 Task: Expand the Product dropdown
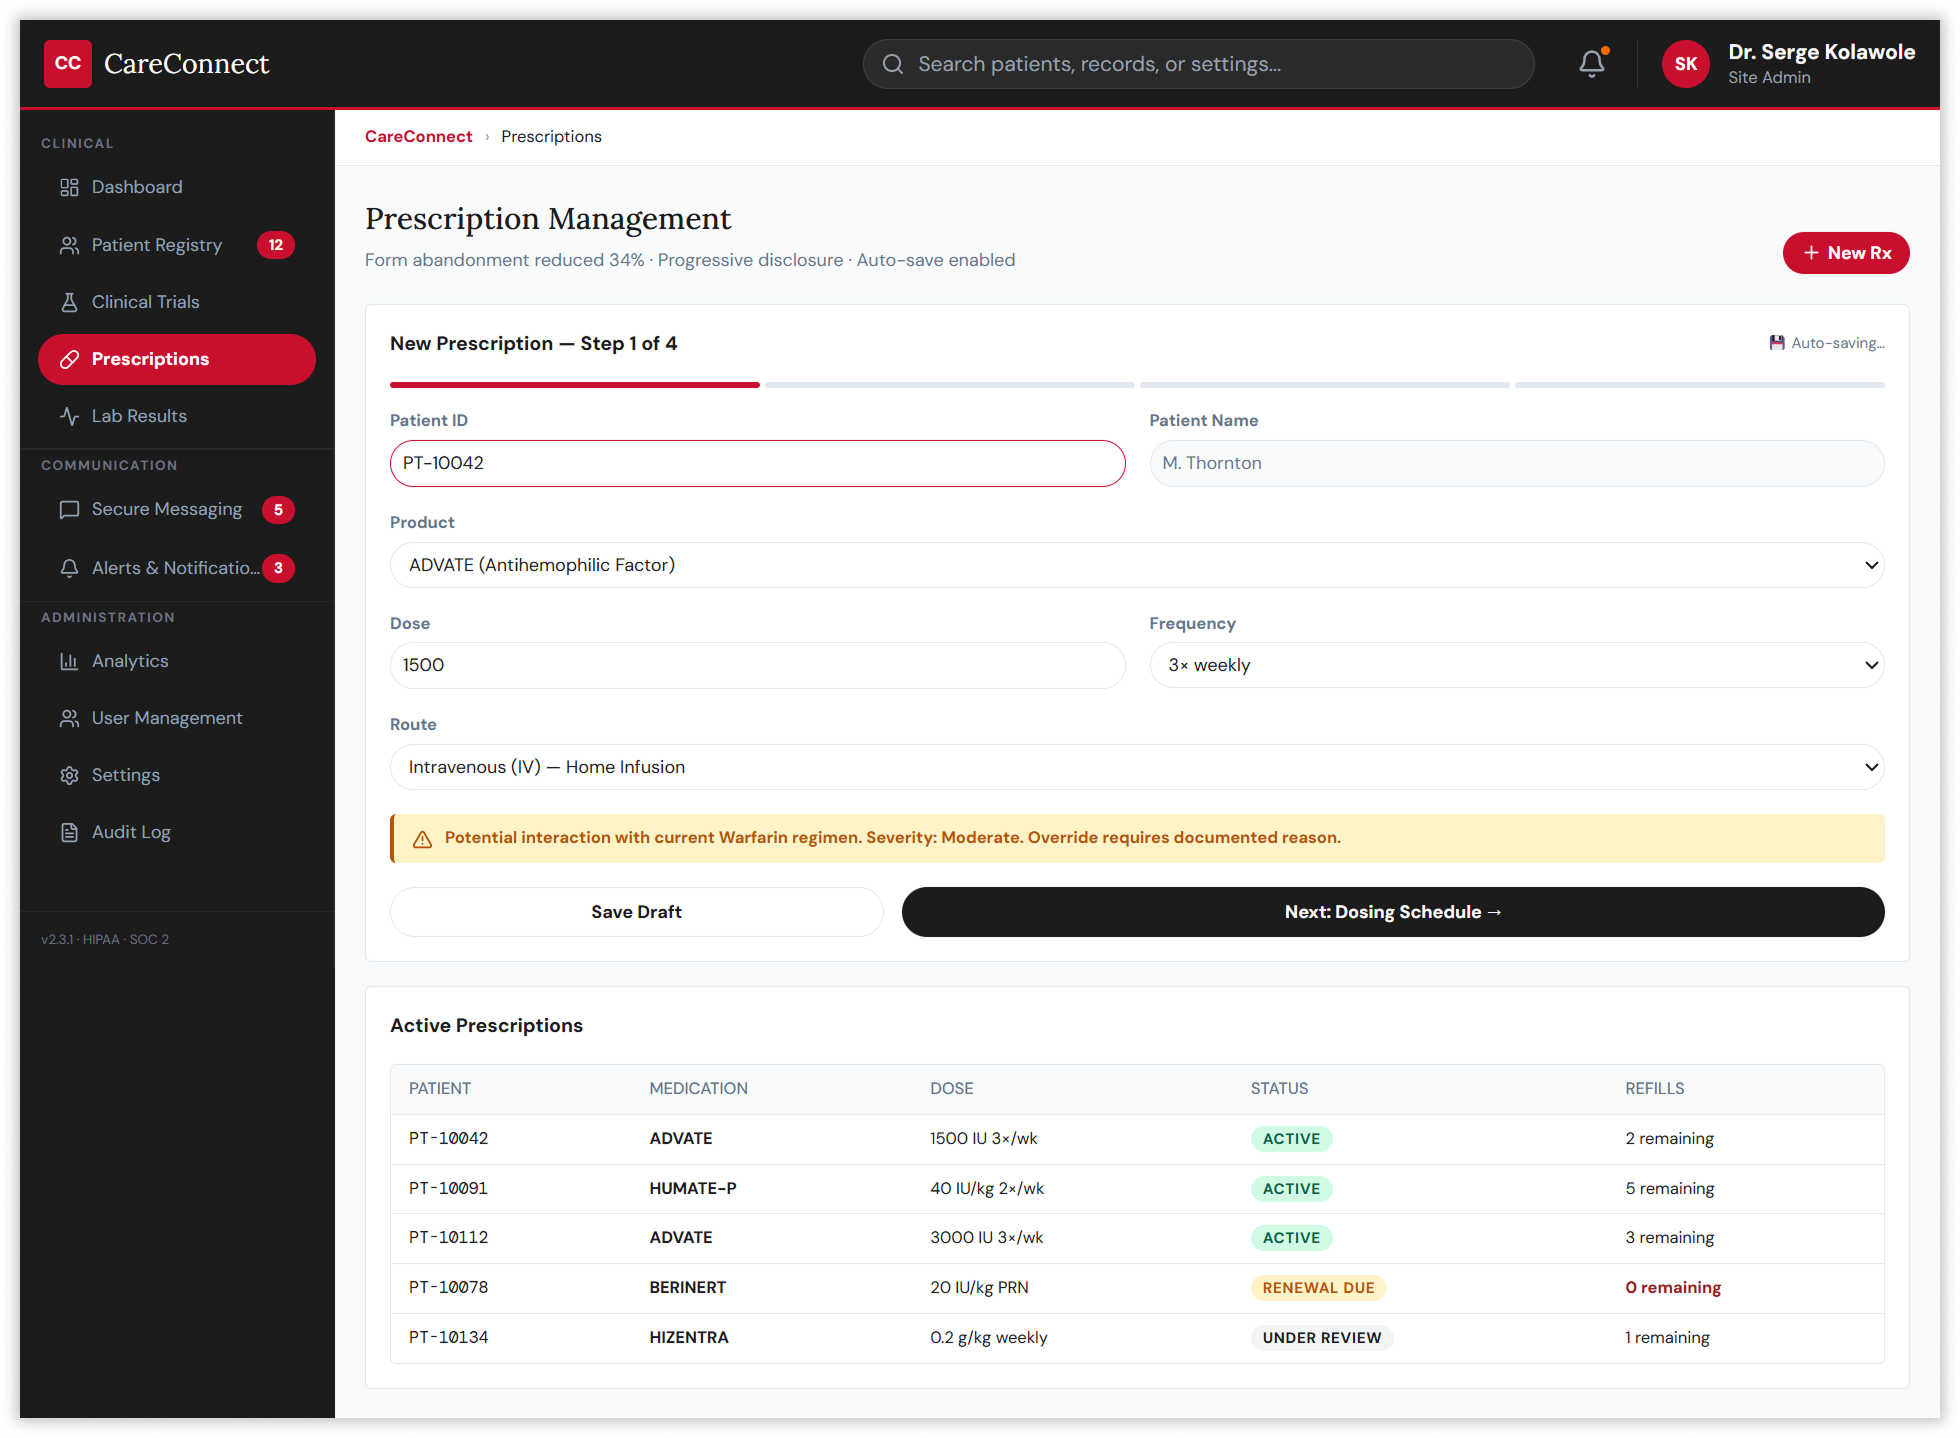pos(1136,565)
